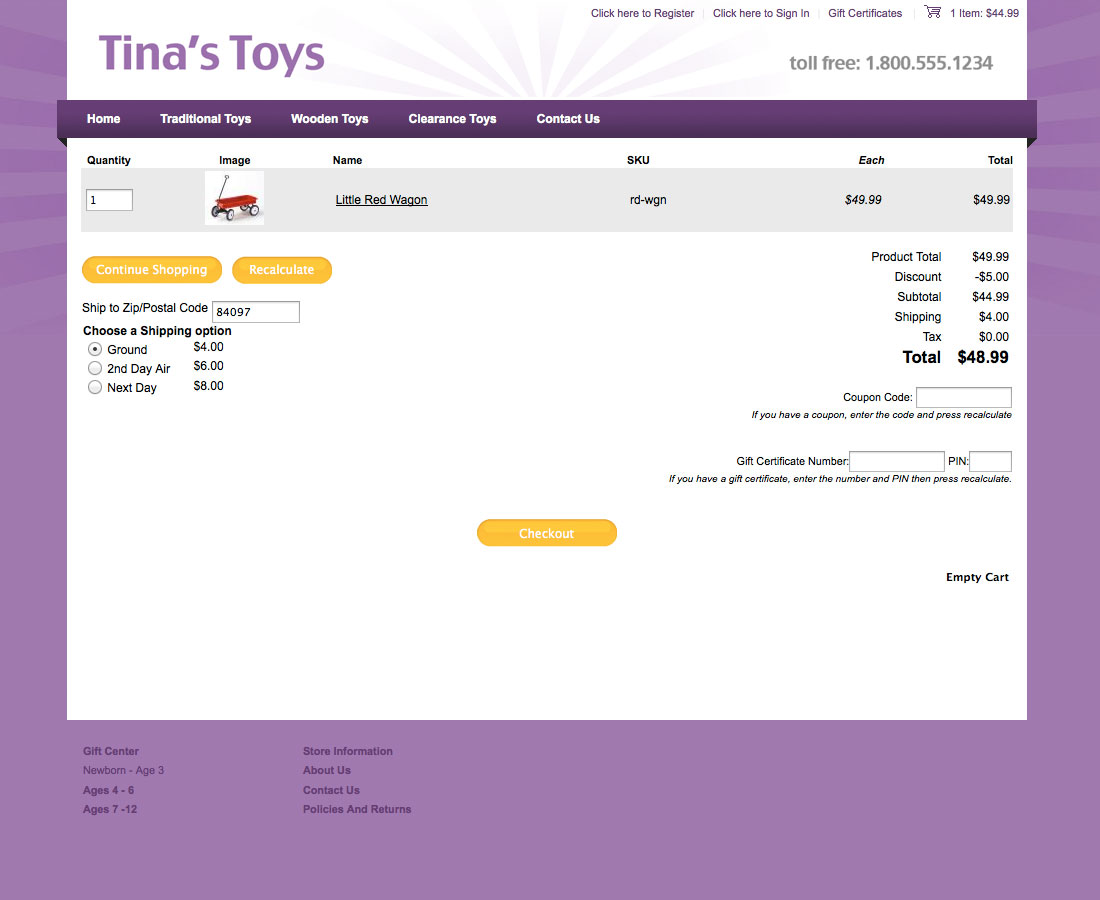Open the Home navigation tab

pyautogui.click(x=103, y=119)
